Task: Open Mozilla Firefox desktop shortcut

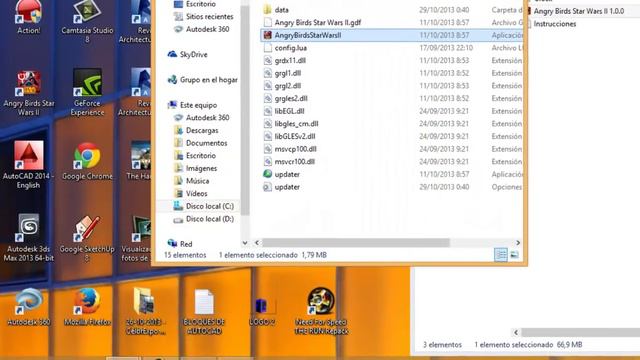Action: pos(87,307)
